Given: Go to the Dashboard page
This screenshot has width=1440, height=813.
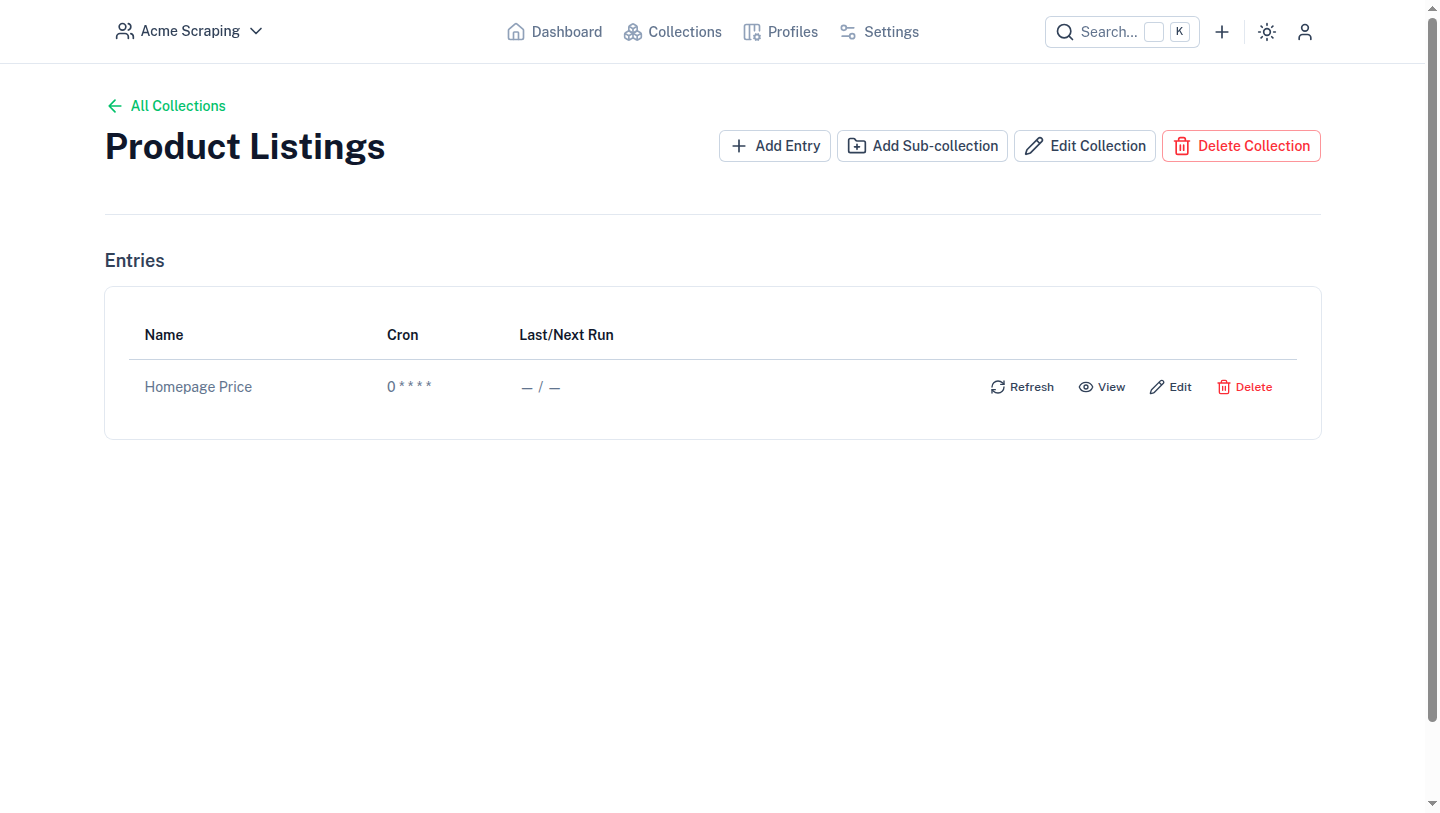Looking at the screenshot, I should (555, 32).
